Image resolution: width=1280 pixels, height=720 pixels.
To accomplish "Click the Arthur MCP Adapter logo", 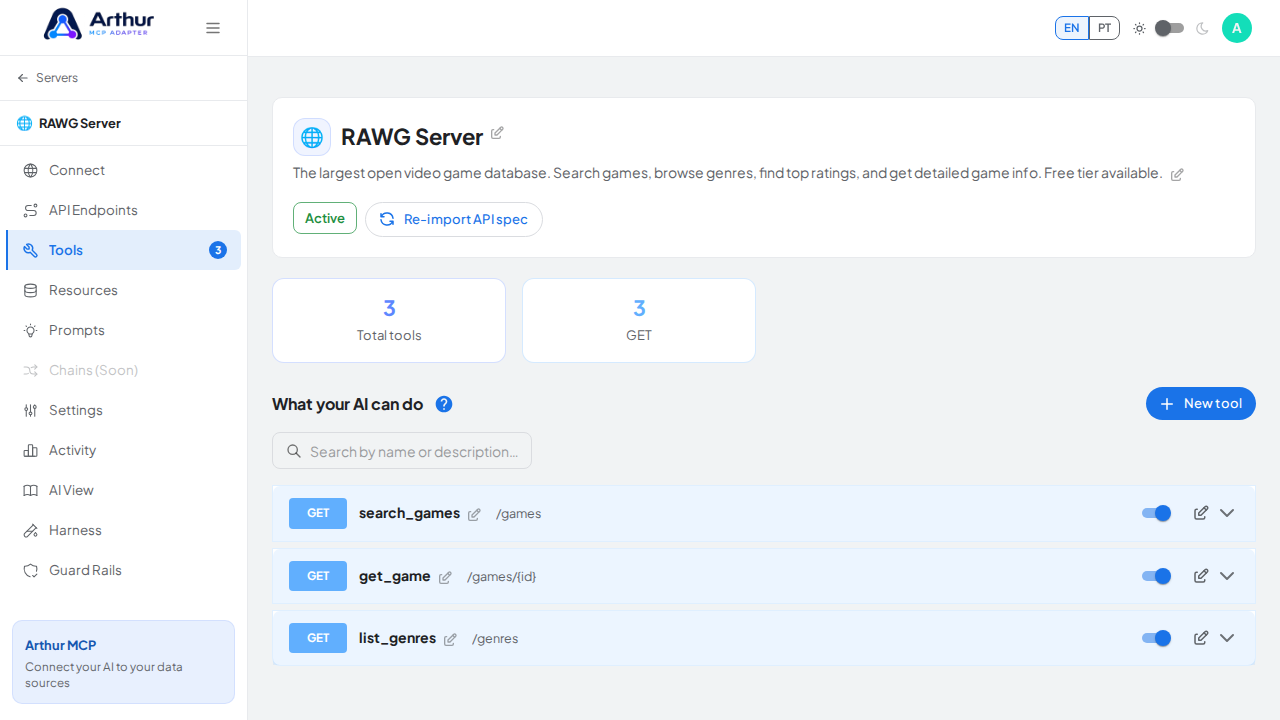I will (99, 24).
